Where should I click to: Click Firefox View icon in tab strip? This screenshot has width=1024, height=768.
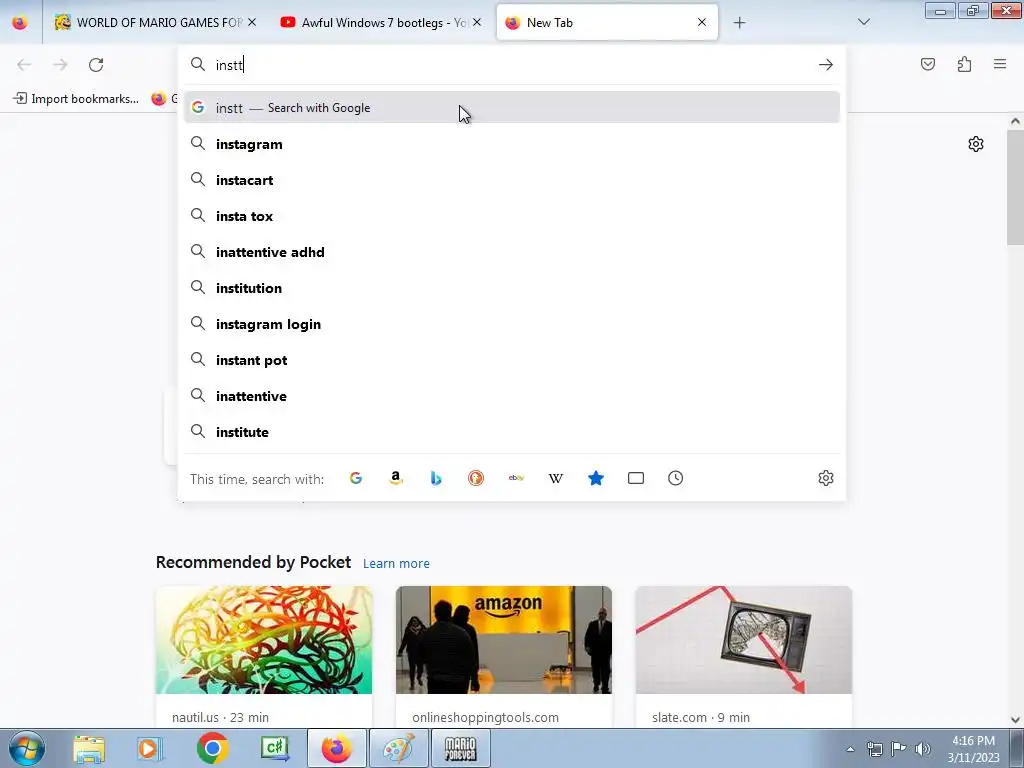[20, 23]
